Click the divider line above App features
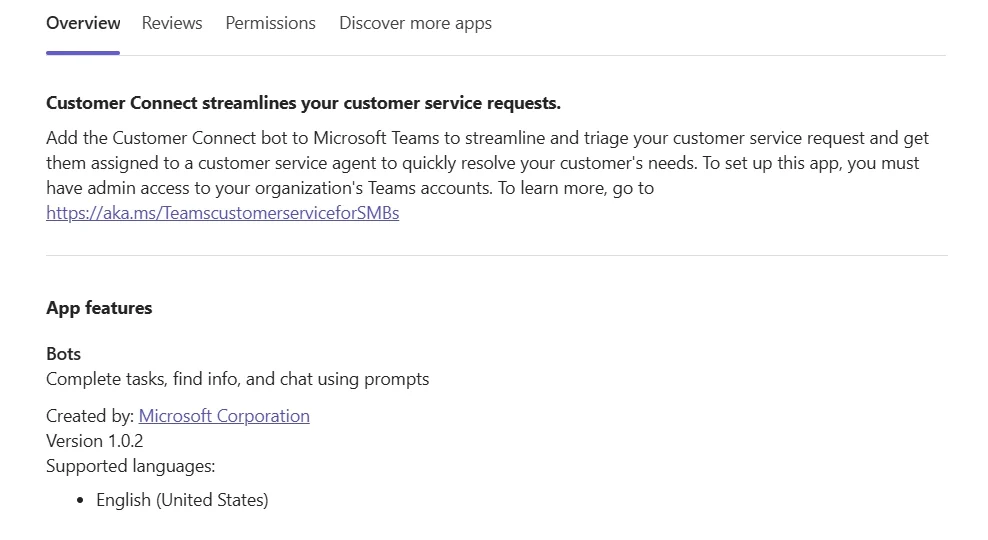The height and width of the screenshot is (540, 988). pos(496,256)
